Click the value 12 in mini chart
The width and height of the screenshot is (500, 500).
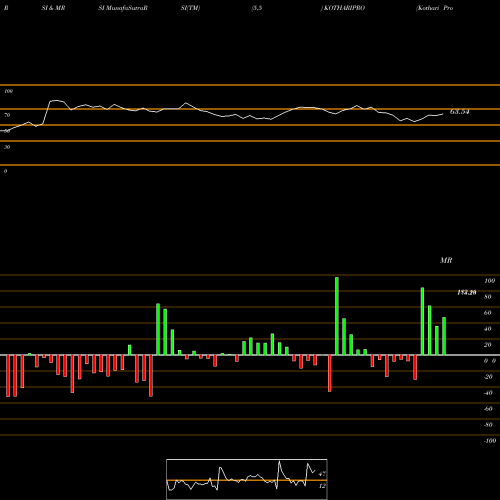322,486
